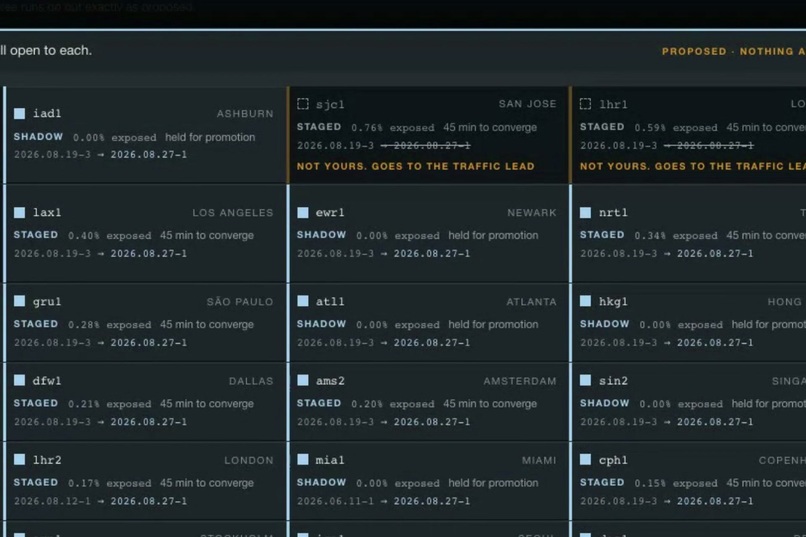
Task: Click the SHADOW status on ewr1 card
Action: click(x=321, y=235)
